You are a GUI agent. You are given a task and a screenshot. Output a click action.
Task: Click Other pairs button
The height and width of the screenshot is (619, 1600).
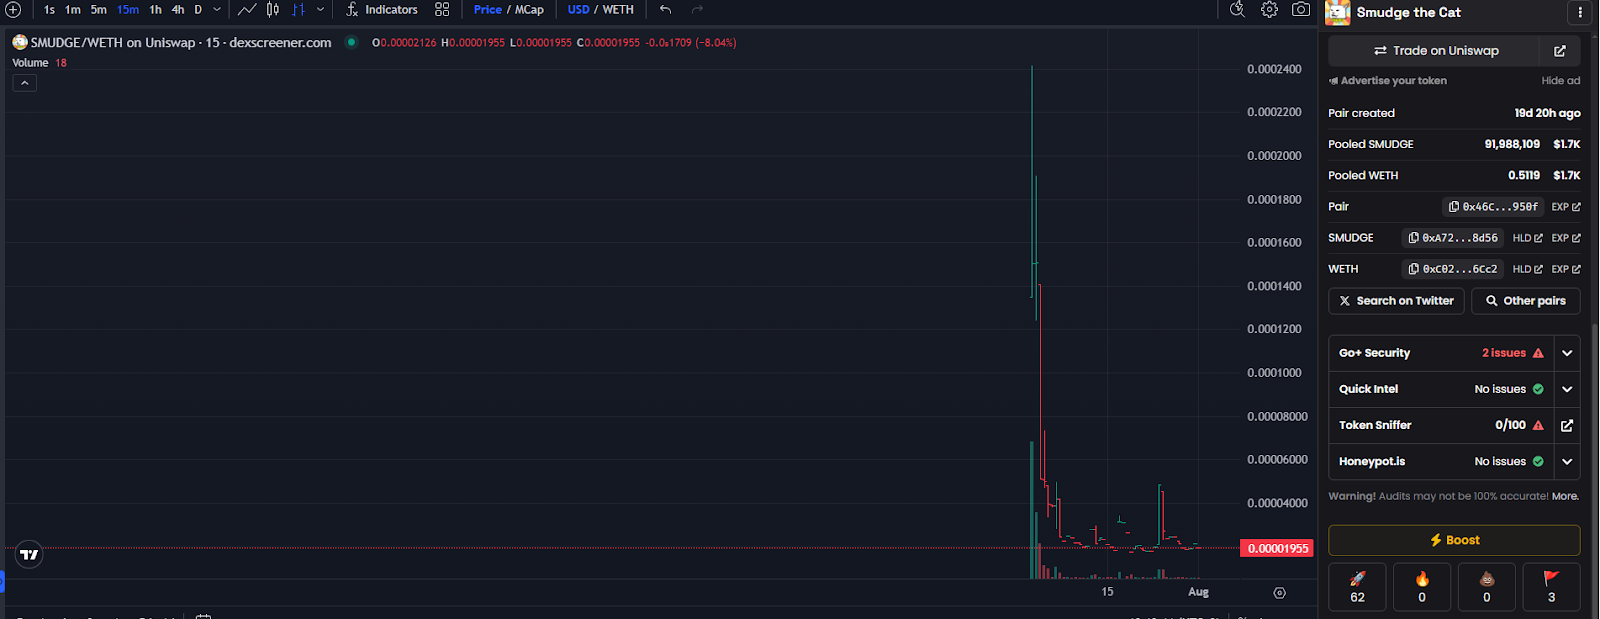[x=1526, y=301]
